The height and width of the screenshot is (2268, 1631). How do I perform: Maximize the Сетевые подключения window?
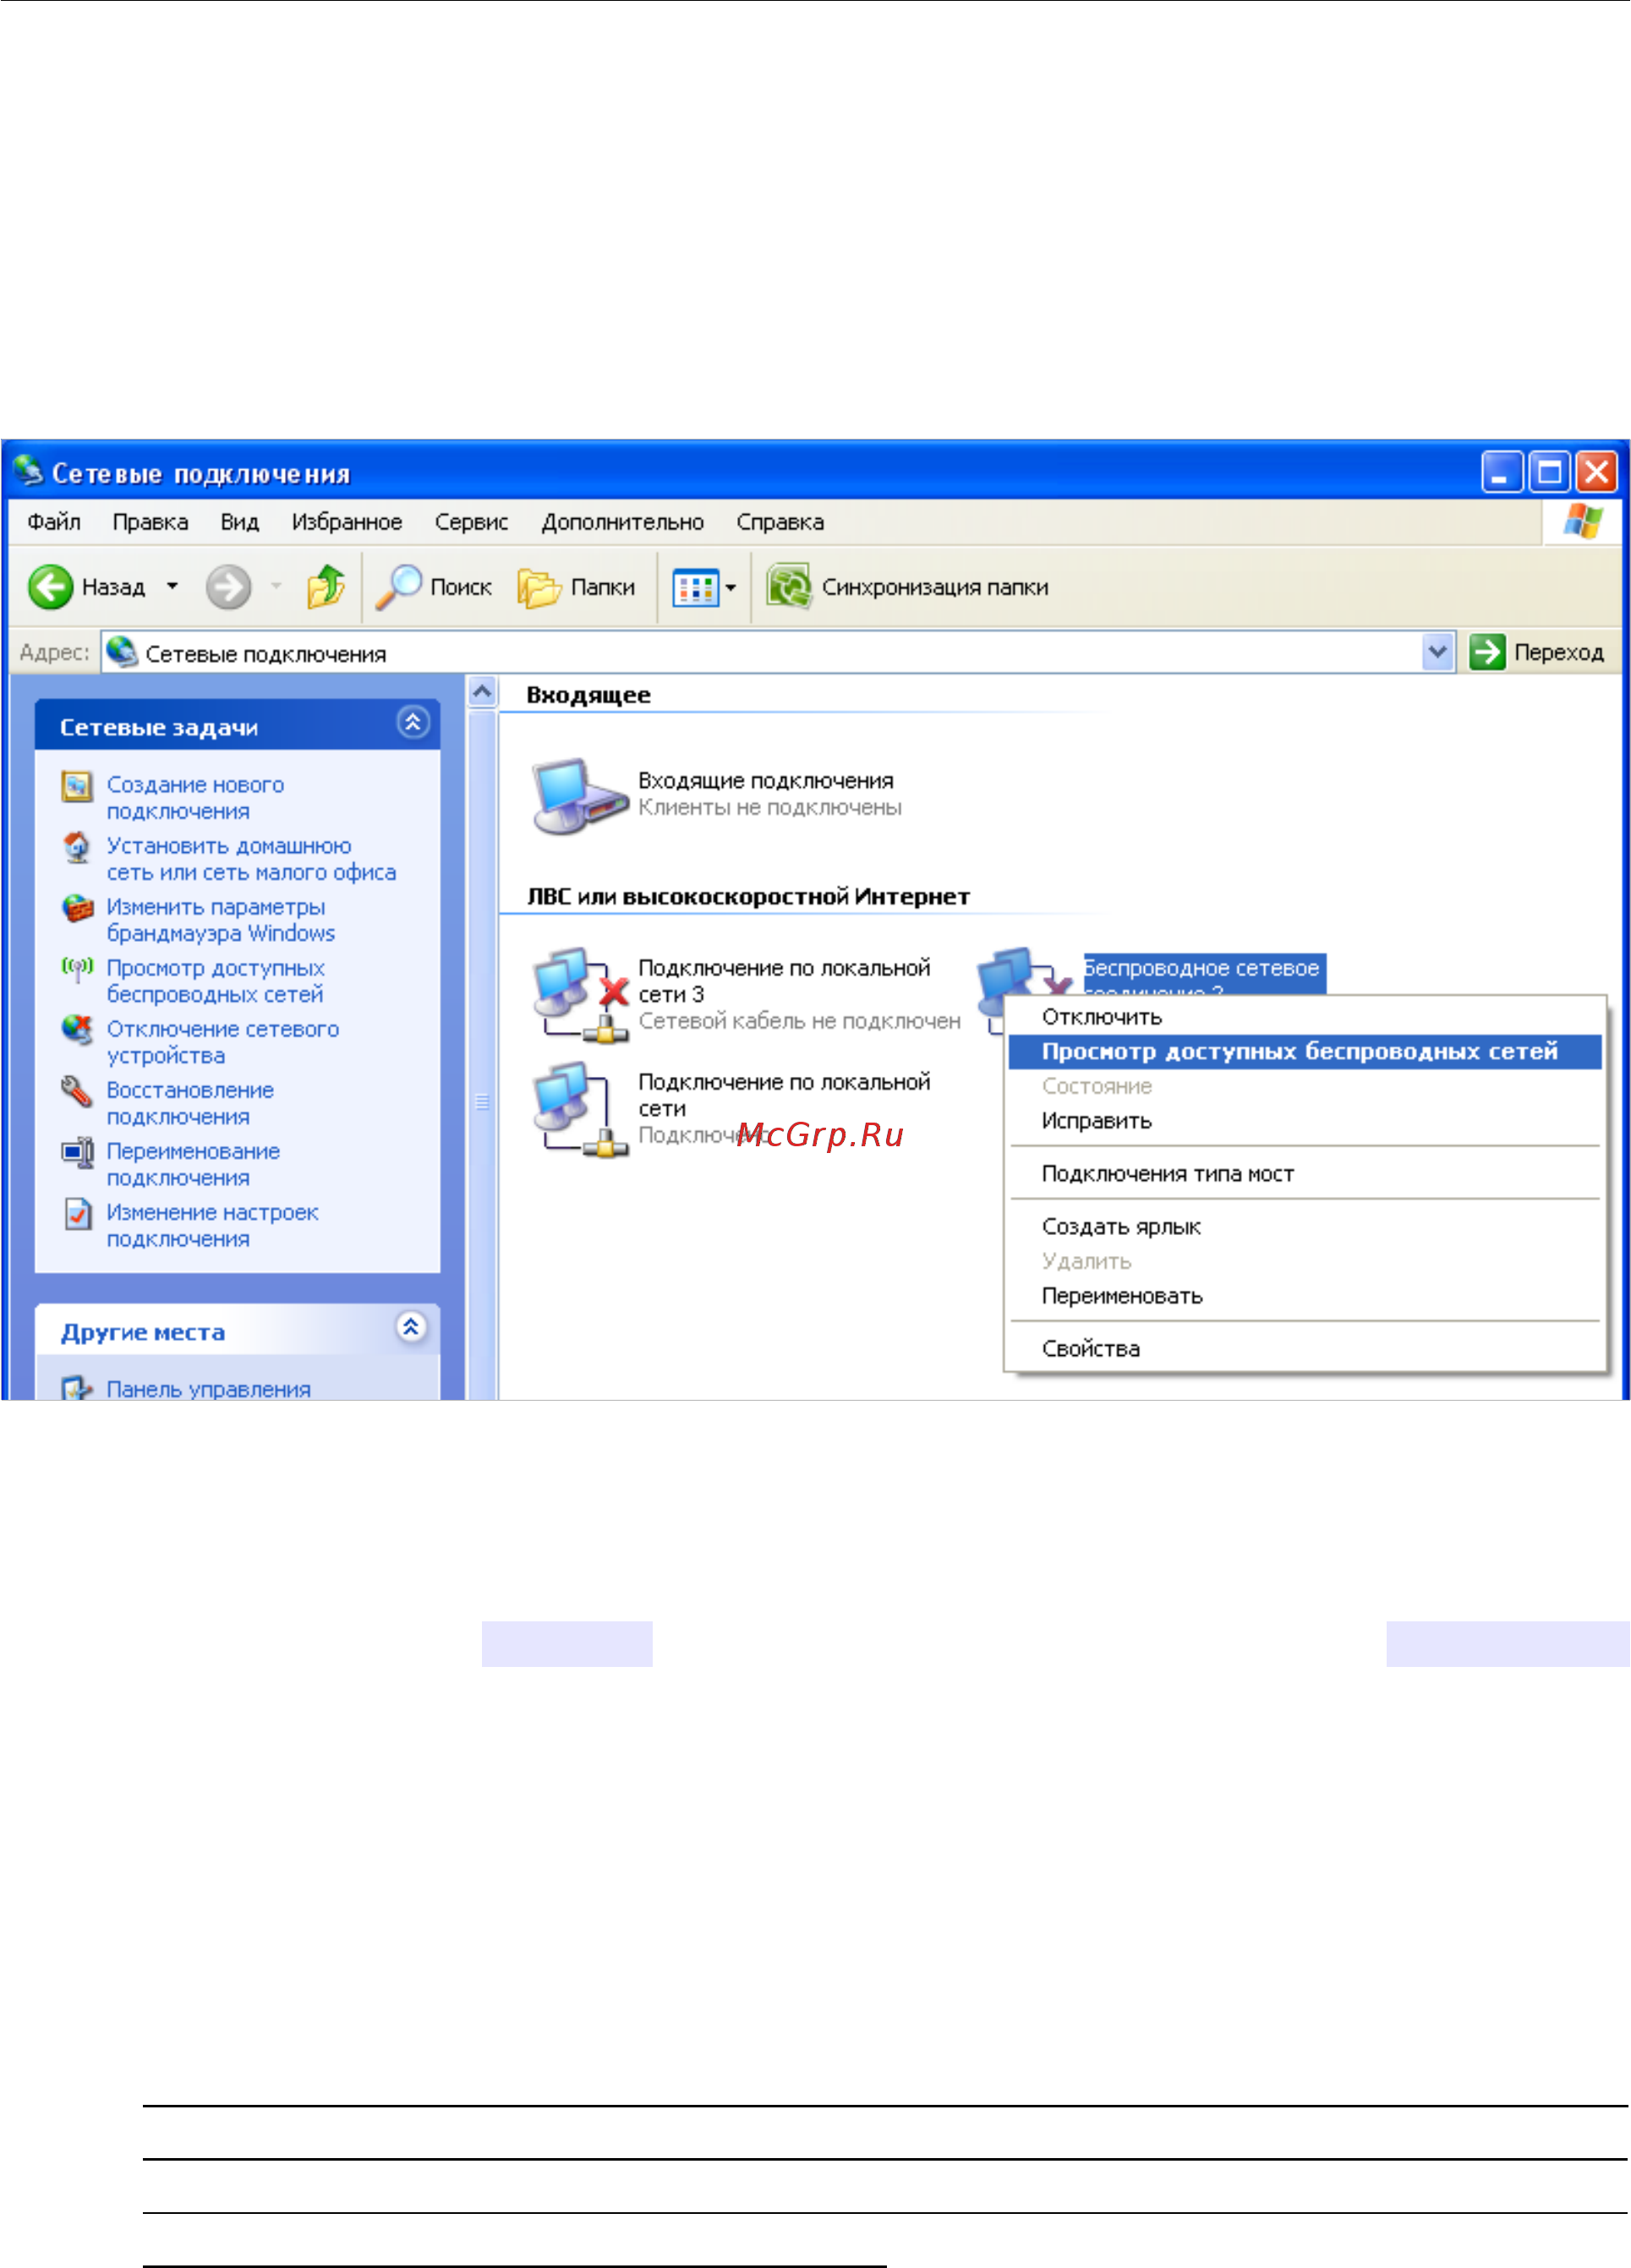click(1549, 472)
